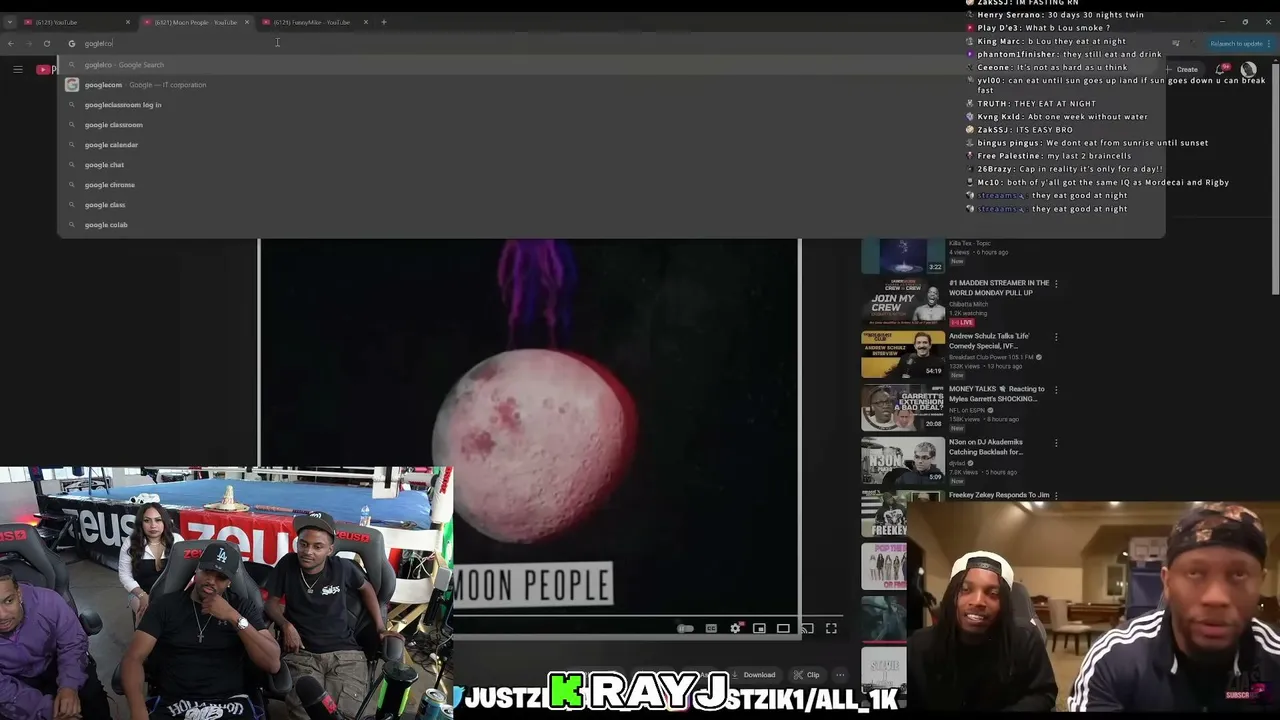The height and width of the screenshot is (720, 1280).
Task: Click the Download button below the video
Action: (754, 675)
